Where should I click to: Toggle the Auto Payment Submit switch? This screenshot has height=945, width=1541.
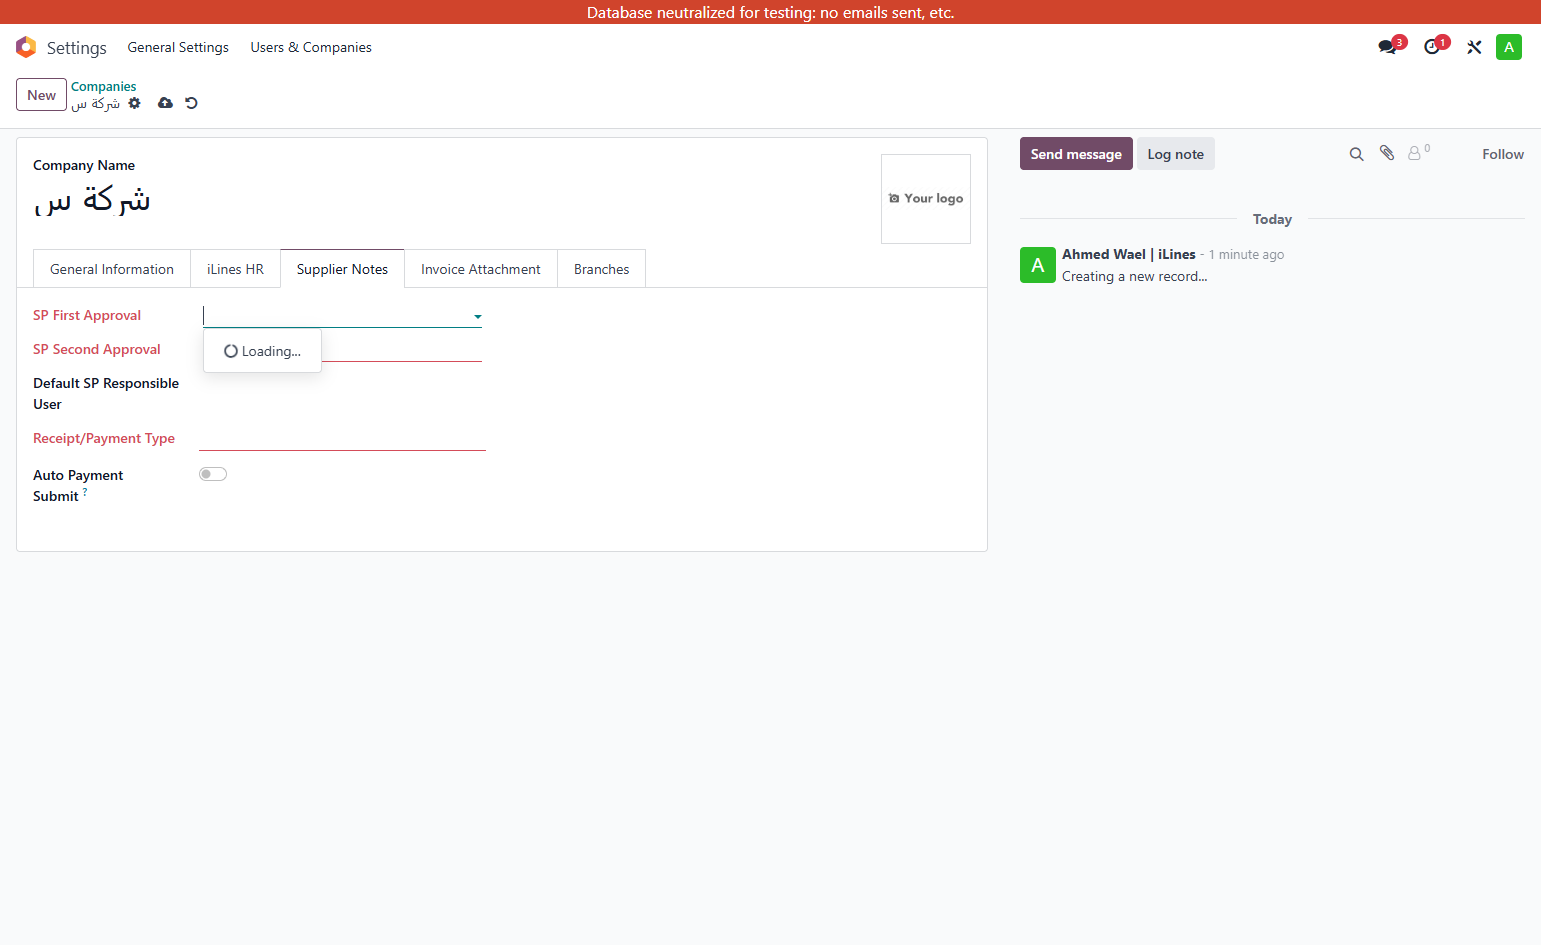click(213, 474)
